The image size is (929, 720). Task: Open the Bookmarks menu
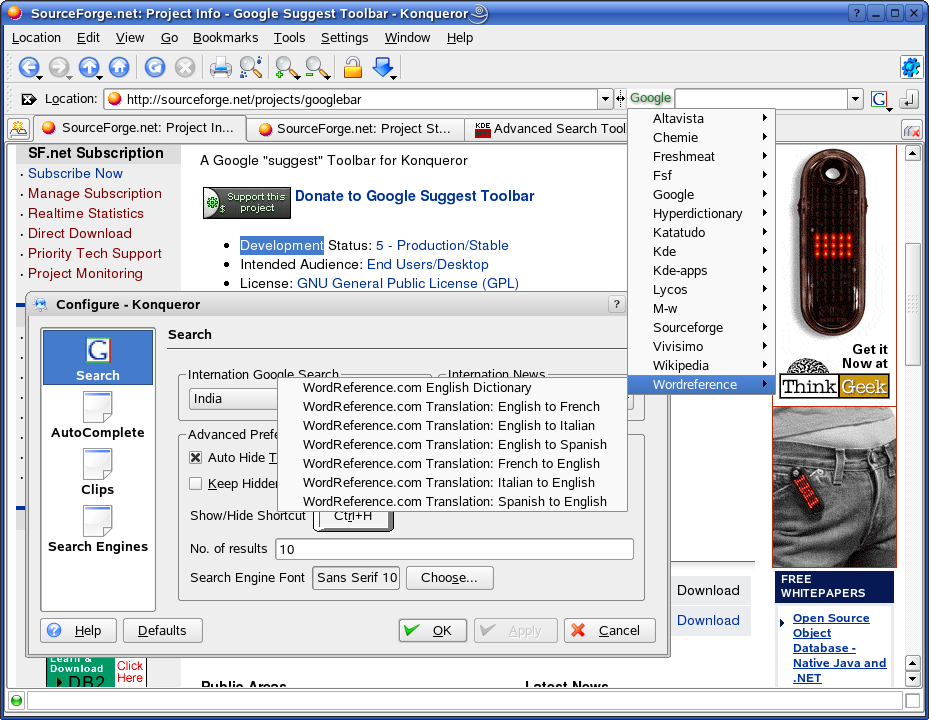[225, 38]
